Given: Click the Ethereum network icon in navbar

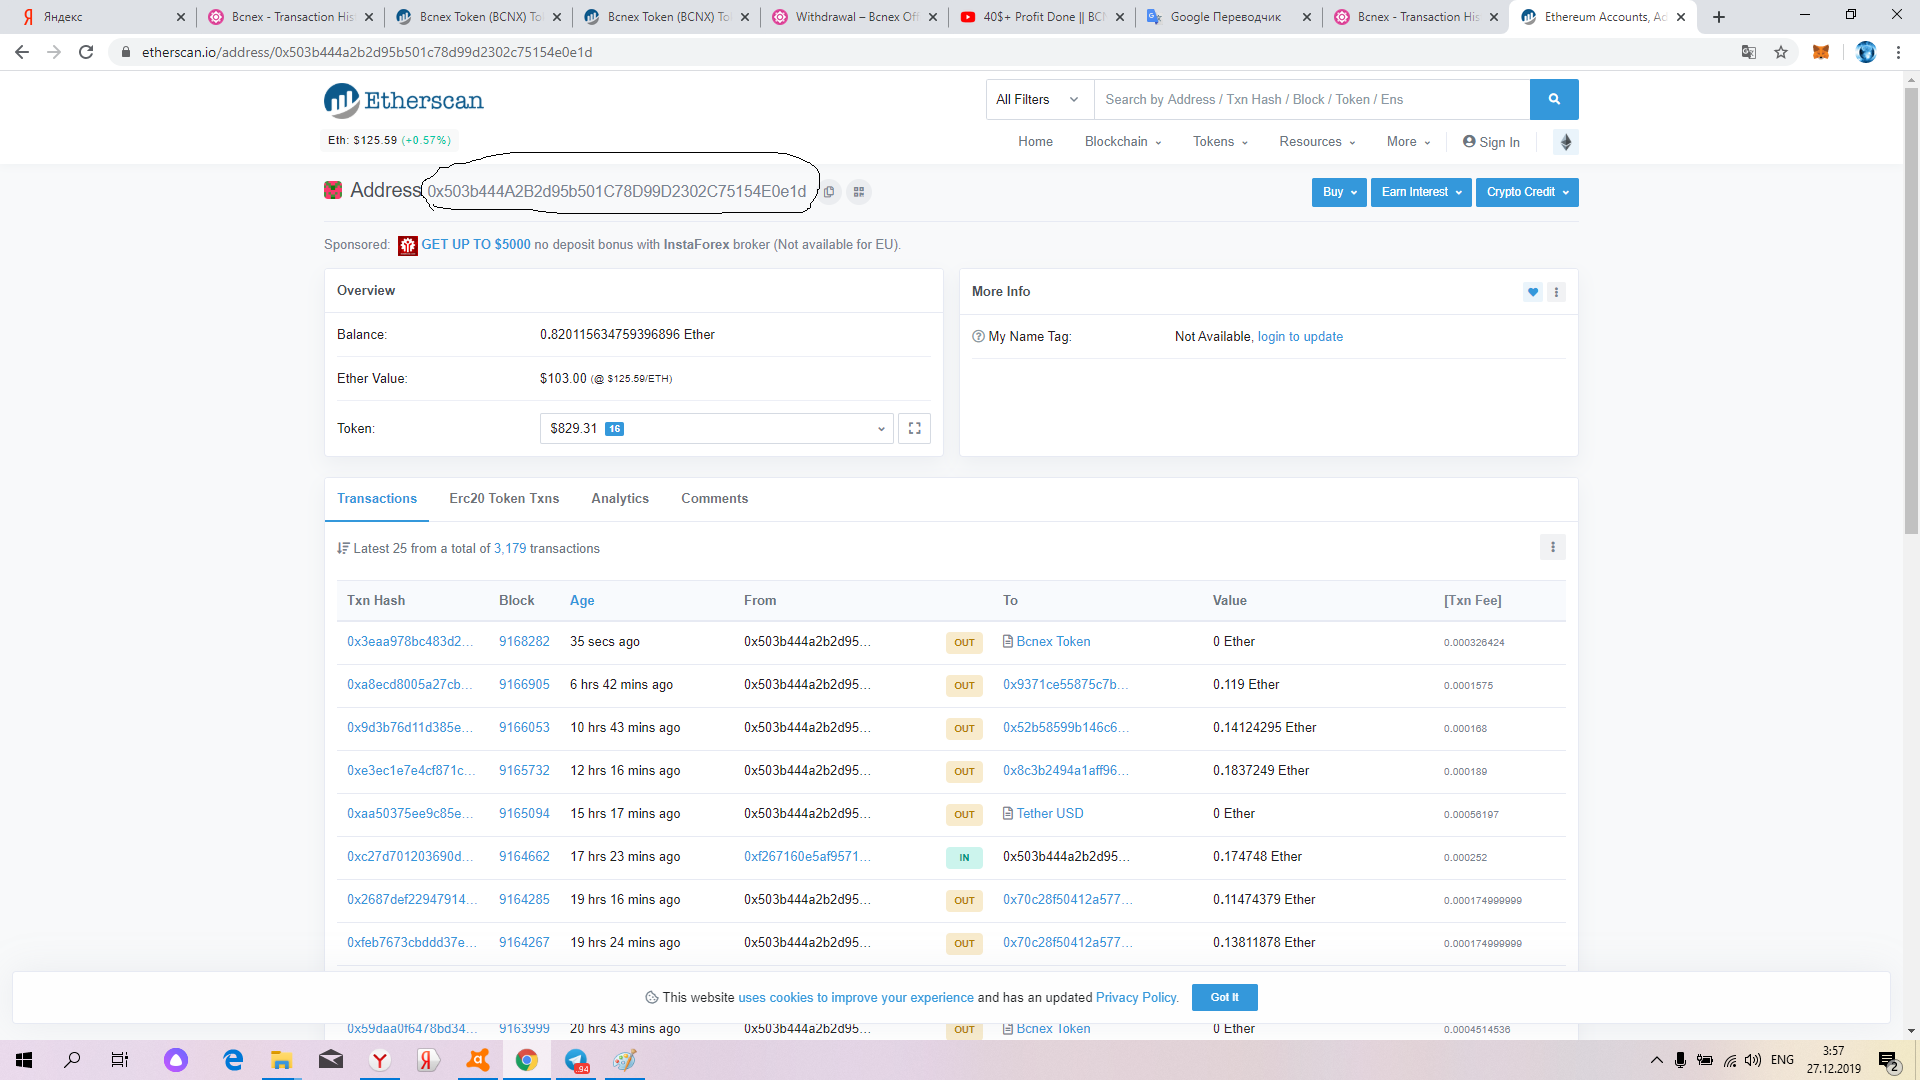Looking at the screenshot, I should click(x=1566, y=142).
